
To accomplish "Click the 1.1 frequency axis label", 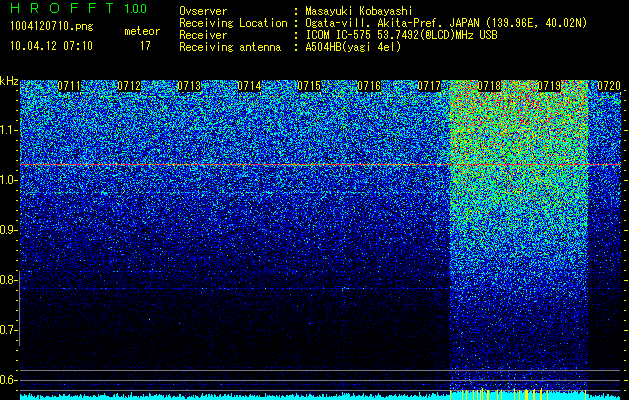I will pos(8,130).
